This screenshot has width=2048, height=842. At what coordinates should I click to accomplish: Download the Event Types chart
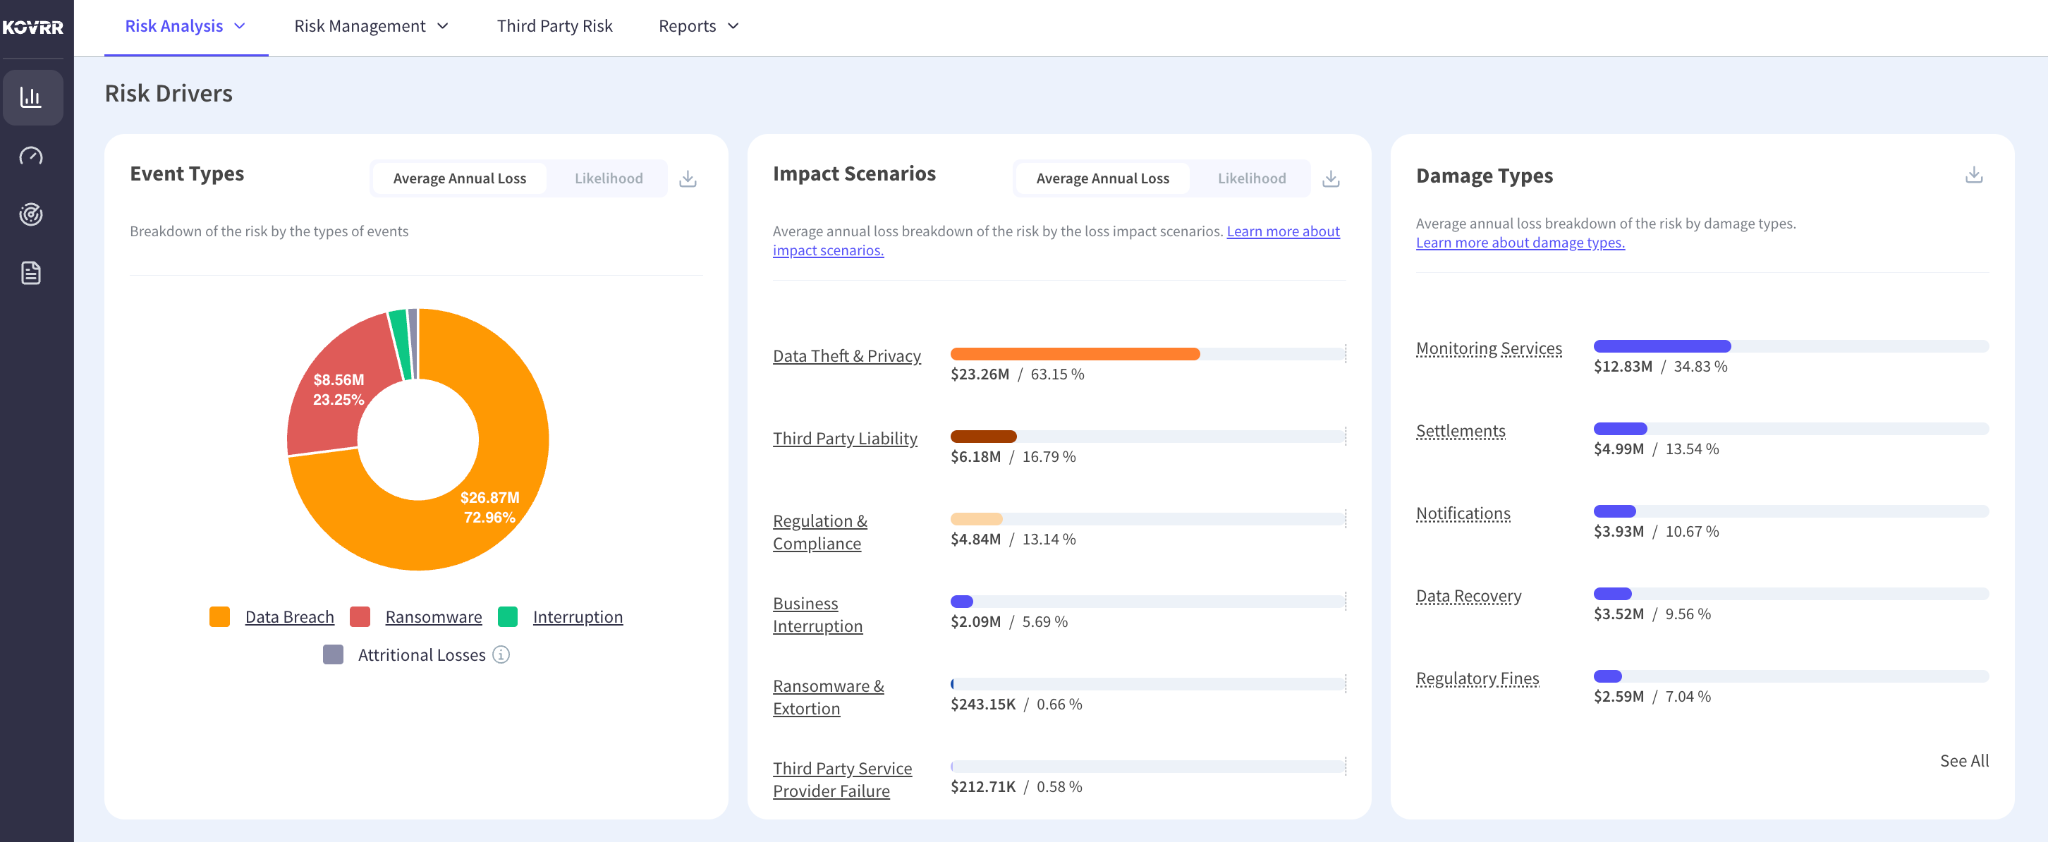tap(688, 179)
